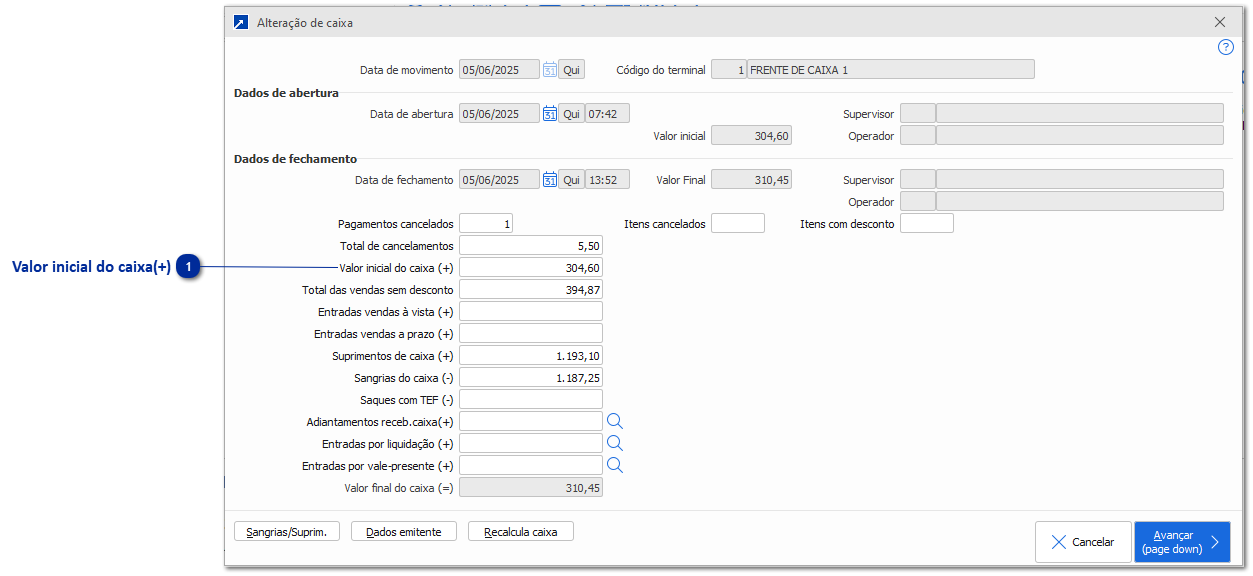Click opening Operador name field
This screenshot has height=576, width=1253.
click(1079, 136)
